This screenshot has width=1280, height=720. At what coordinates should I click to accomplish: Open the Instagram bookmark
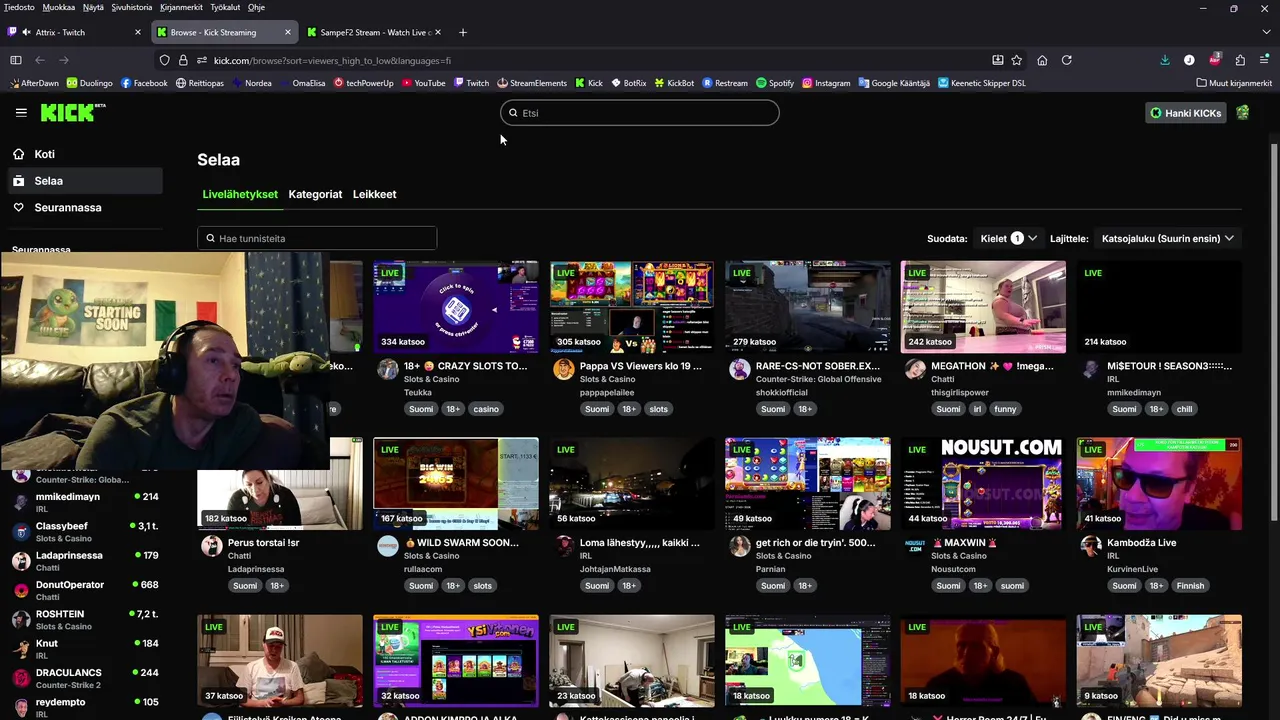tap(826, 83)
